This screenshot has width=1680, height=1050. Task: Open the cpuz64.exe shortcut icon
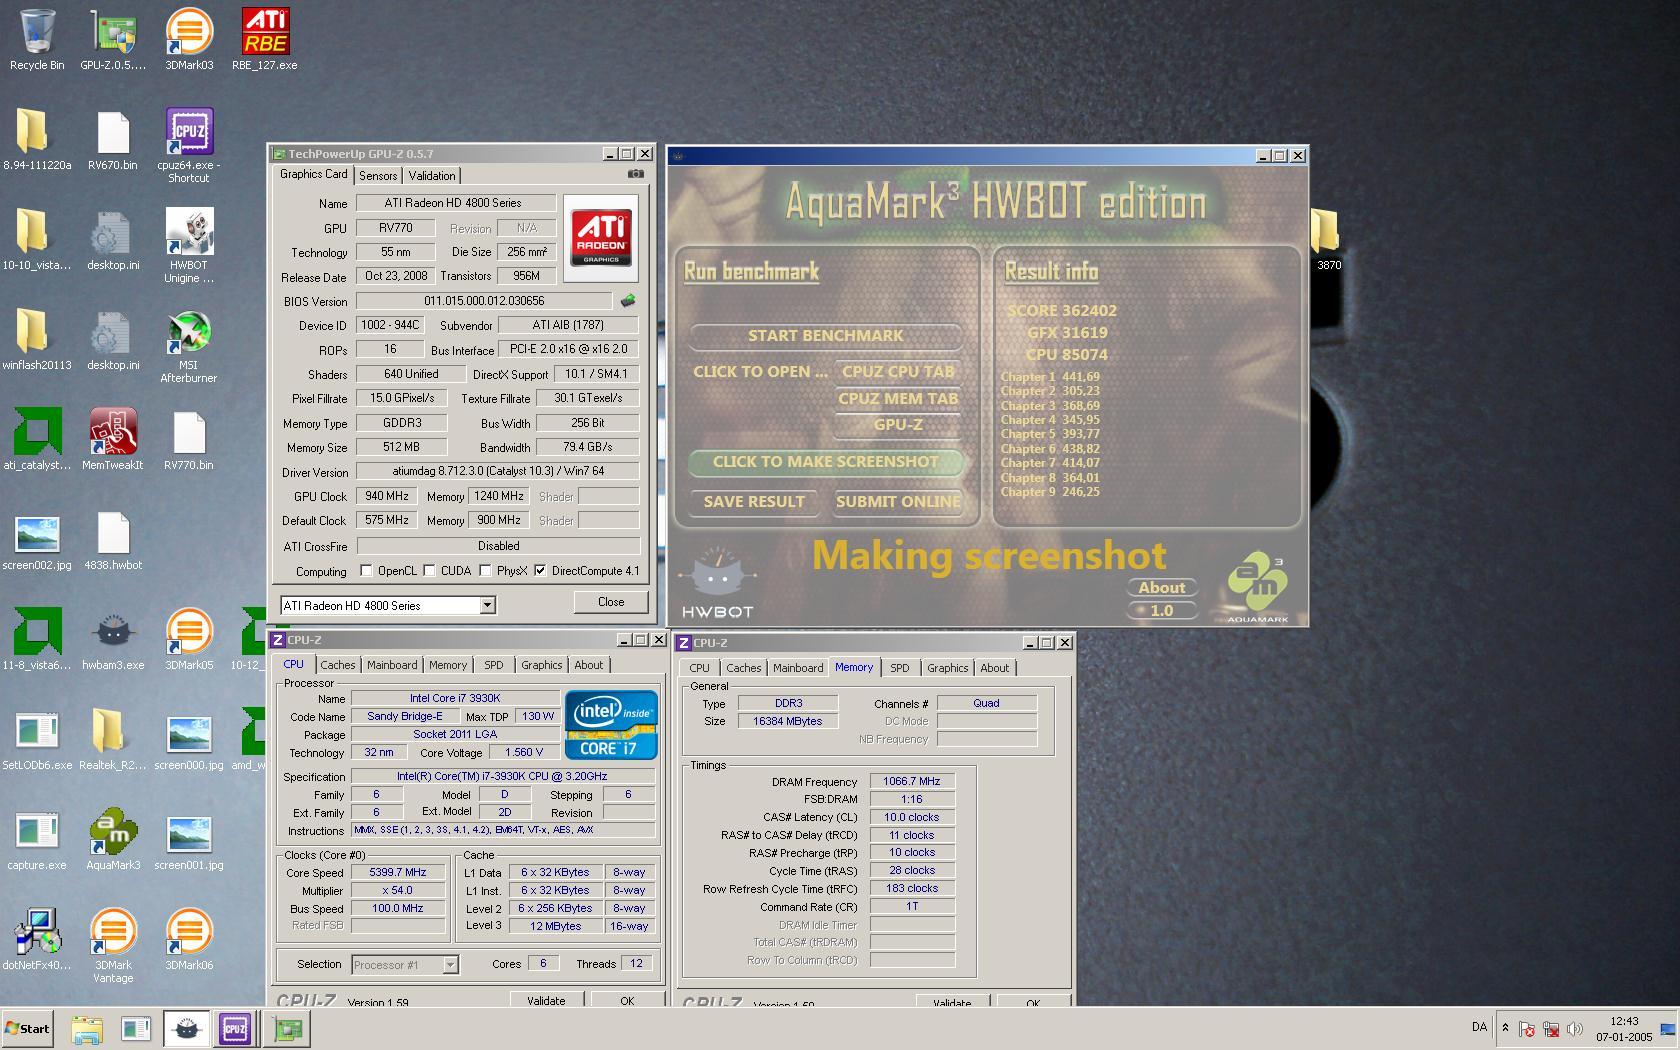pos(189,145)
